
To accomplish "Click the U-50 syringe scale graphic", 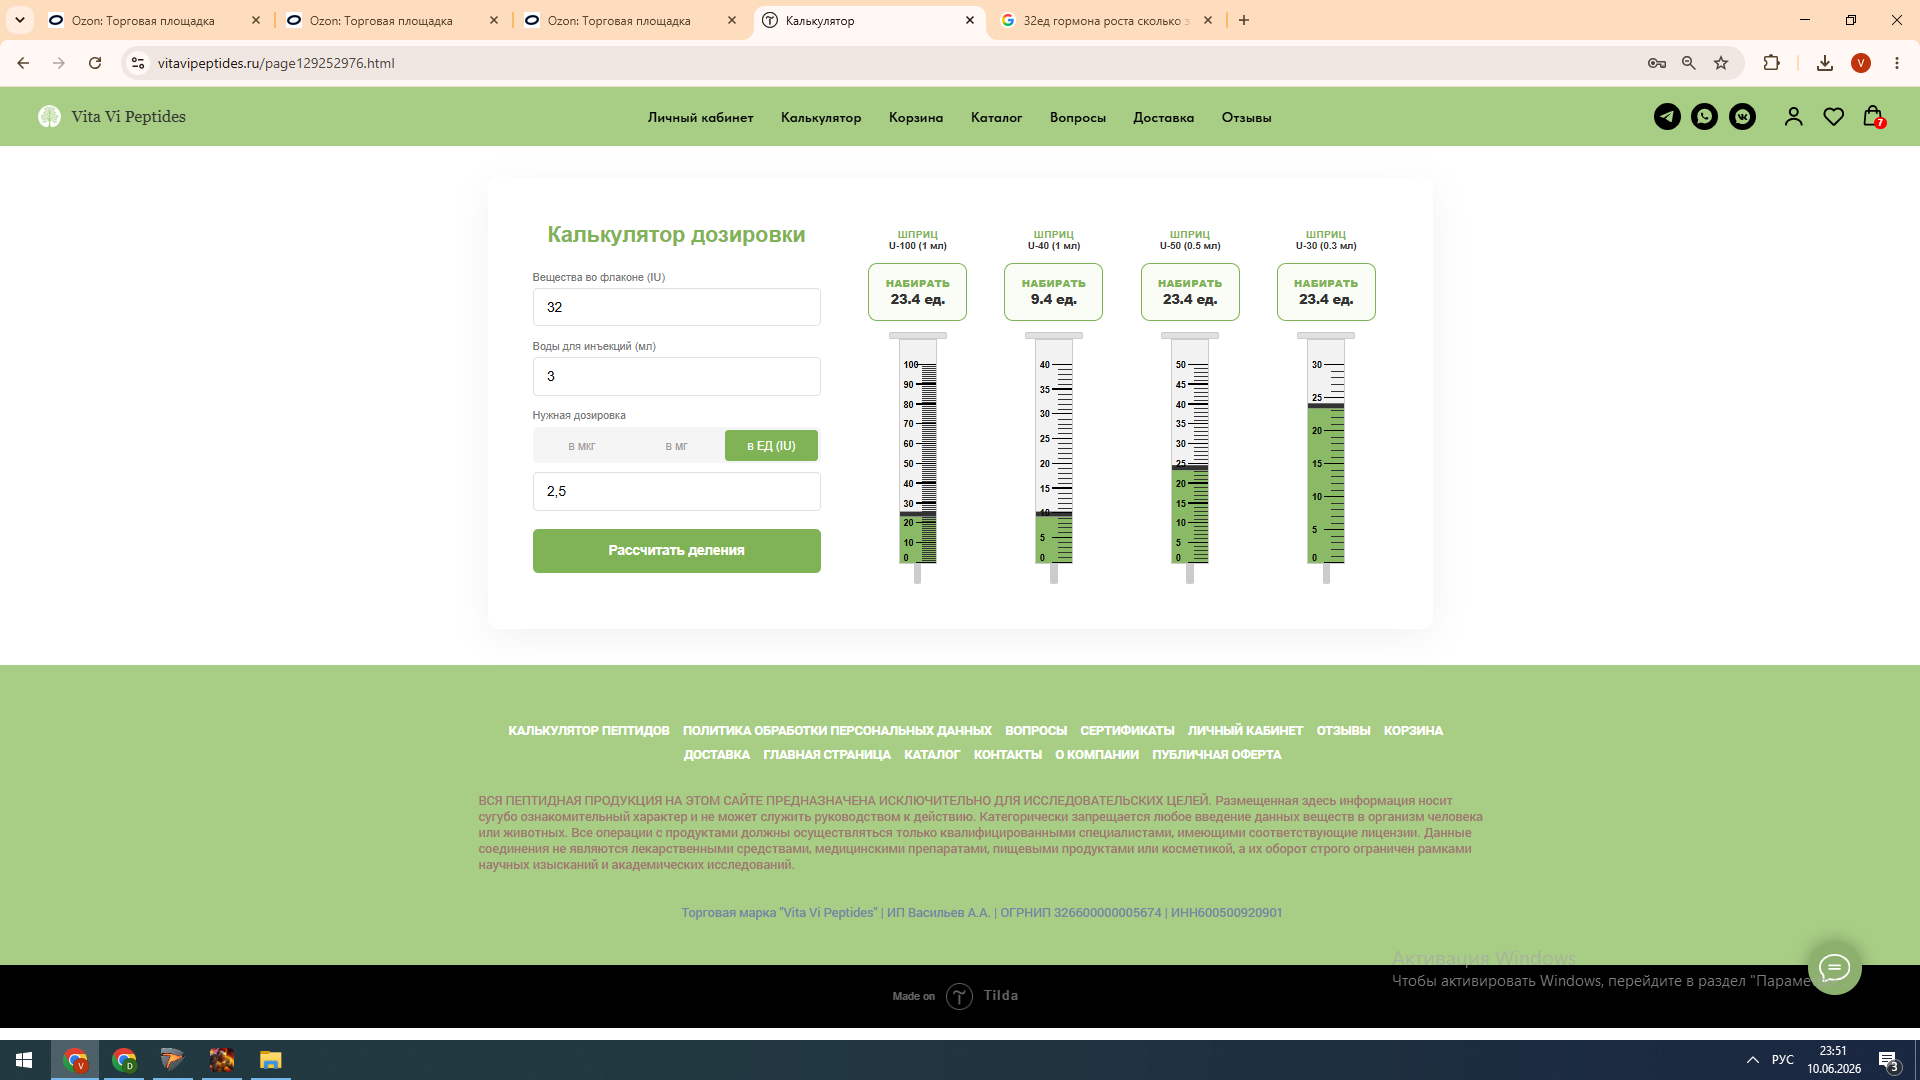I will [x=1190, y=457].
